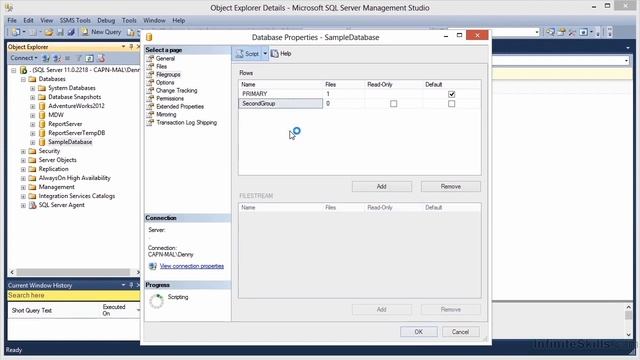Click OK in Database Properties dialog
This screenshot has width=640, height=360.
418,332
